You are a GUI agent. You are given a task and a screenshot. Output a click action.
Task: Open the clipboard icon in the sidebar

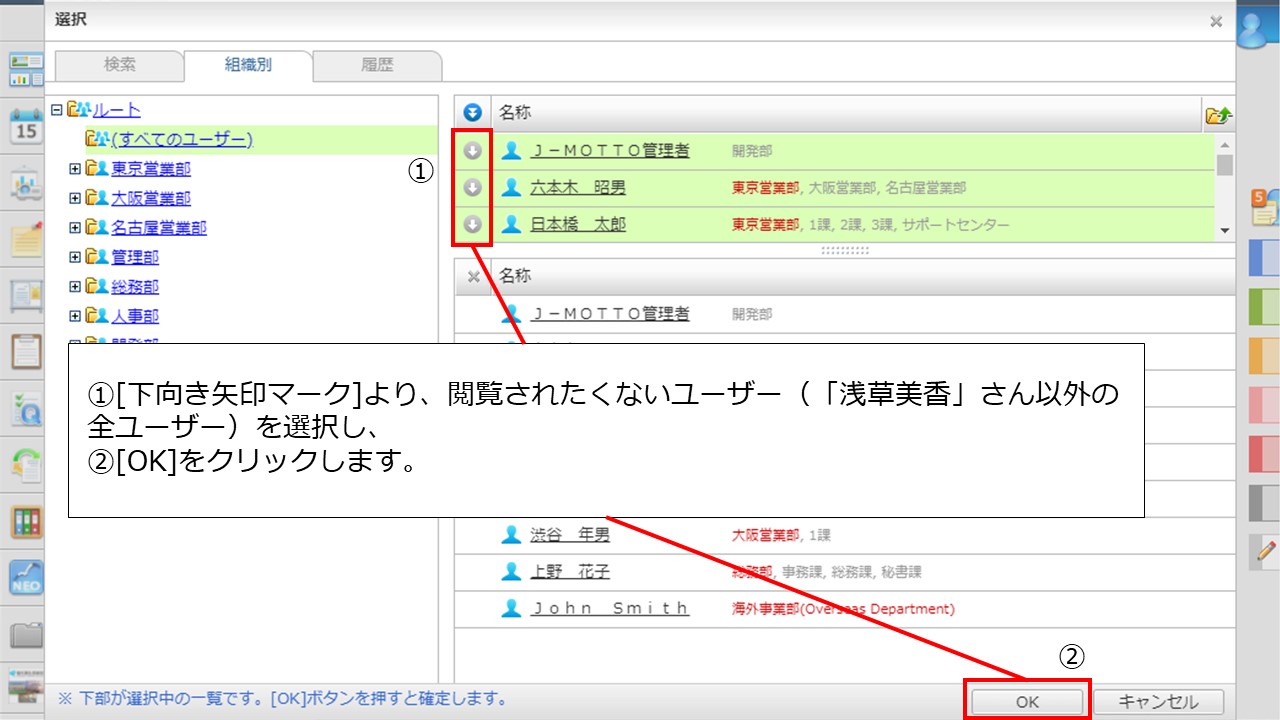[26, 352]
